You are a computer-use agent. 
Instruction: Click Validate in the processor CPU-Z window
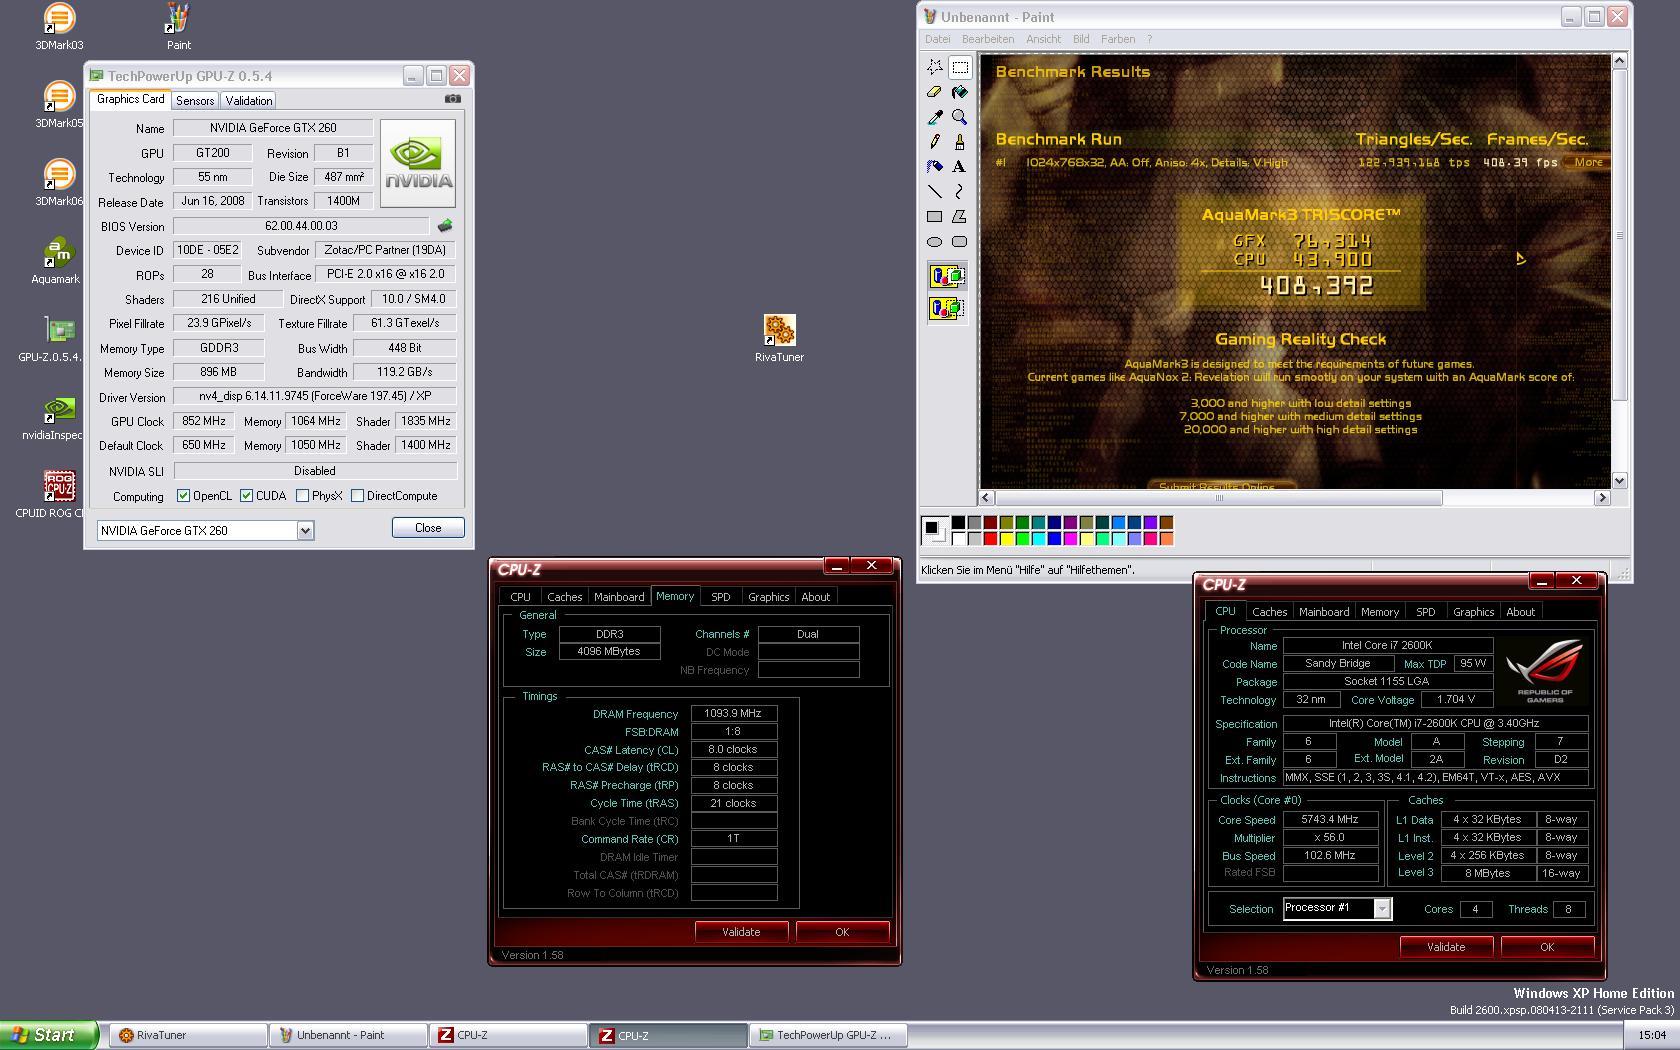[1446, 947]
